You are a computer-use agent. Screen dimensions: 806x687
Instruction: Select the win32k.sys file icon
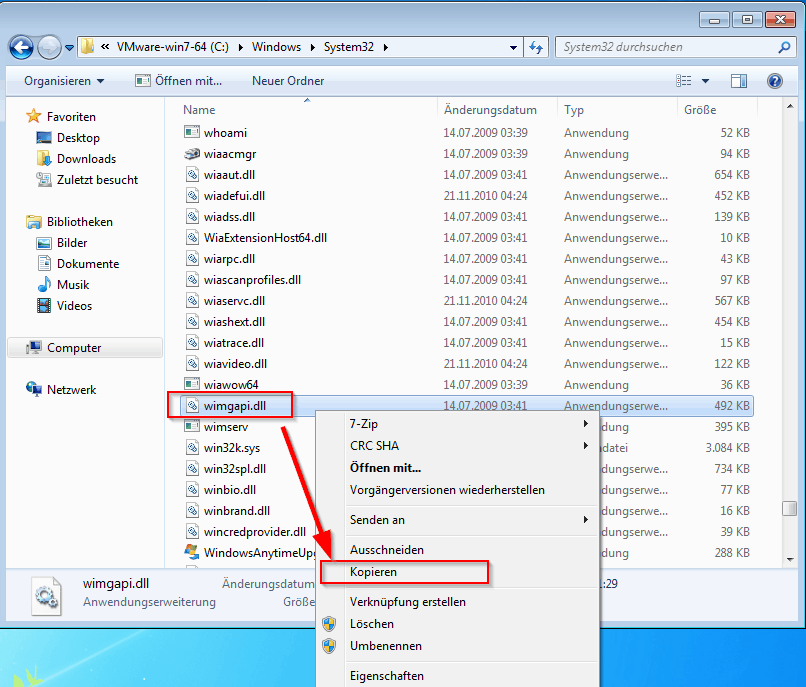(x=192, y=448)
